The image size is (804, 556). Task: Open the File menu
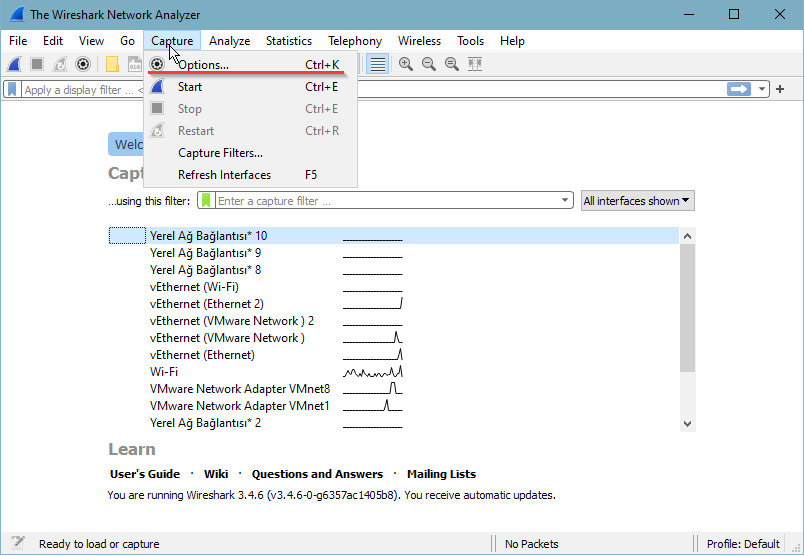pos(18,41)
